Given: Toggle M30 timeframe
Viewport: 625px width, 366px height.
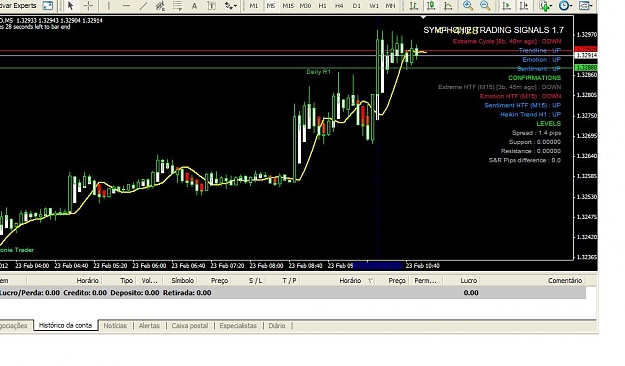Looking at the screenshot, I should [305, 6].
